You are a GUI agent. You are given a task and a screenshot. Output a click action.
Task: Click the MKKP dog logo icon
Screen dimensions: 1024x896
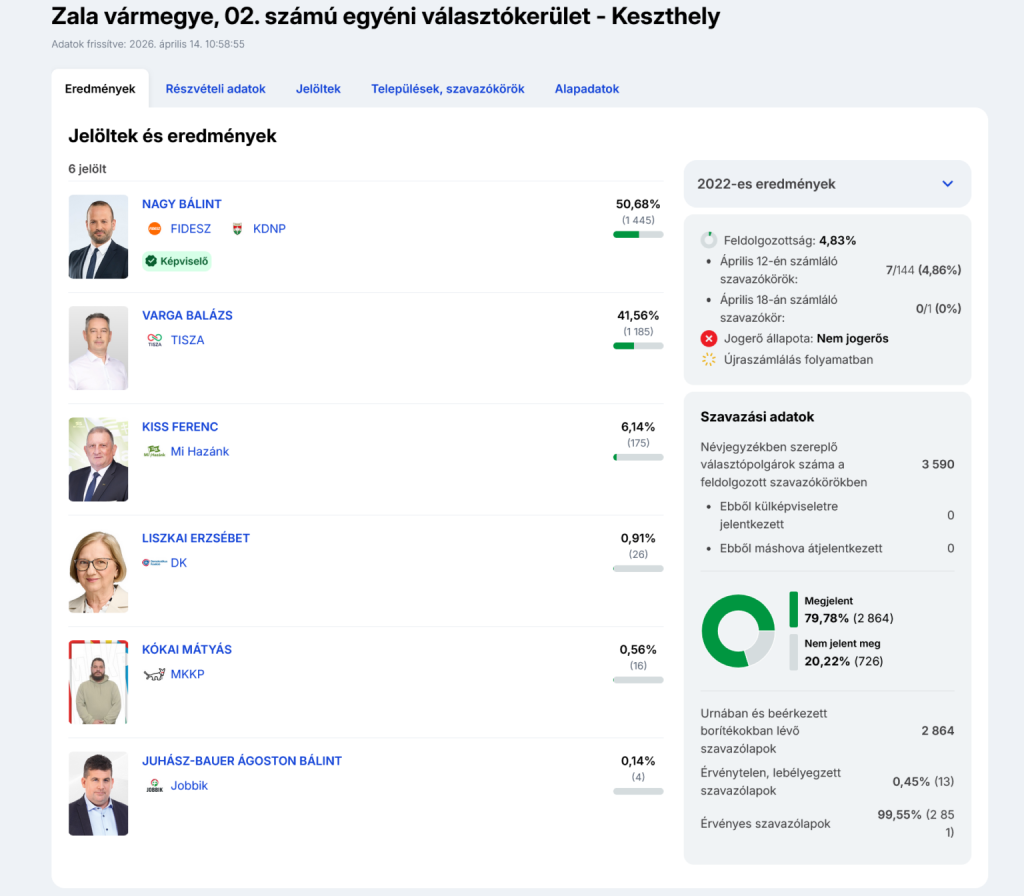pyautogui.click(x=154, y=674)
